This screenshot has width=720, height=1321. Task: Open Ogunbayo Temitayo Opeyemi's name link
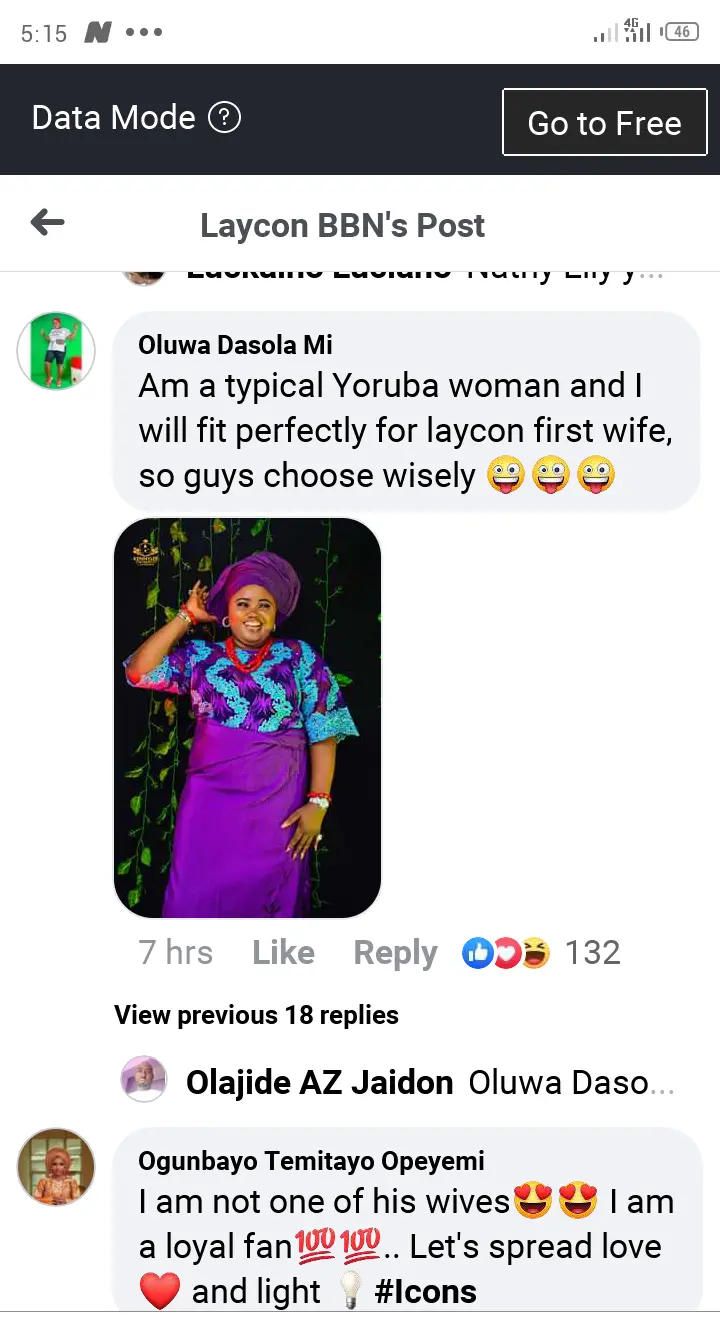[x=311, y=1161]
